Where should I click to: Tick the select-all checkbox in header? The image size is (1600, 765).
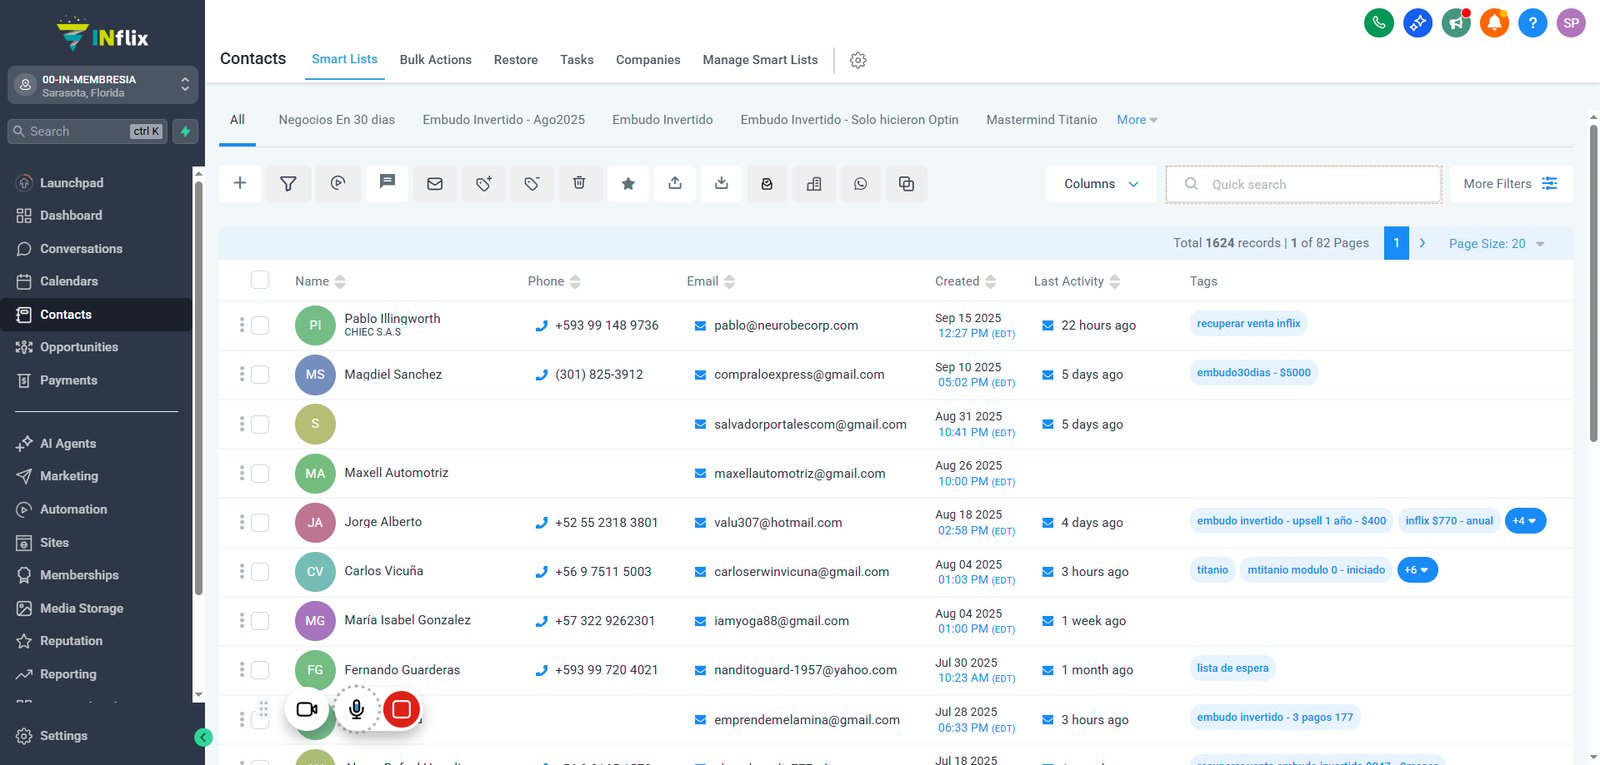click(x=260, y=280)
